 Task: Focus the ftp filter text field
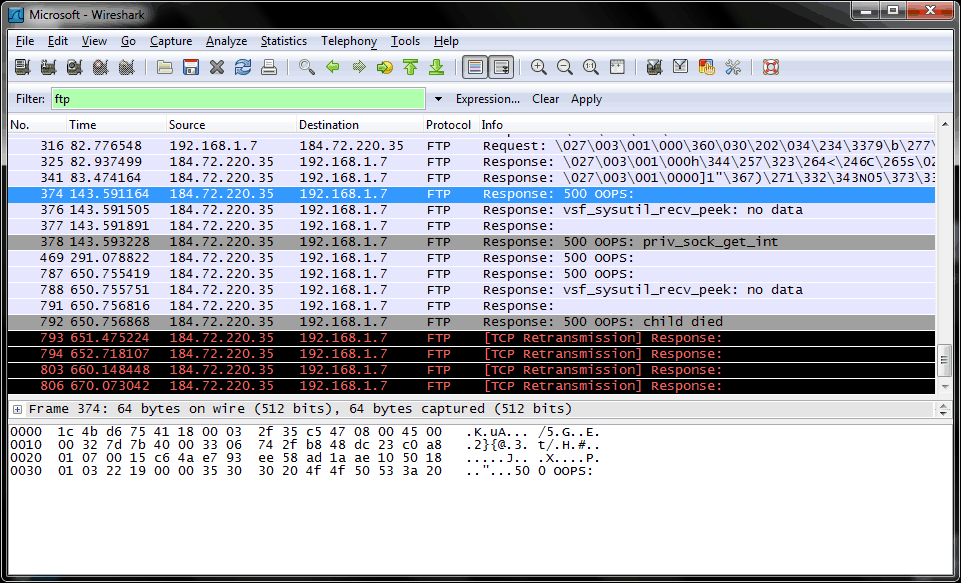coord(238,99)
